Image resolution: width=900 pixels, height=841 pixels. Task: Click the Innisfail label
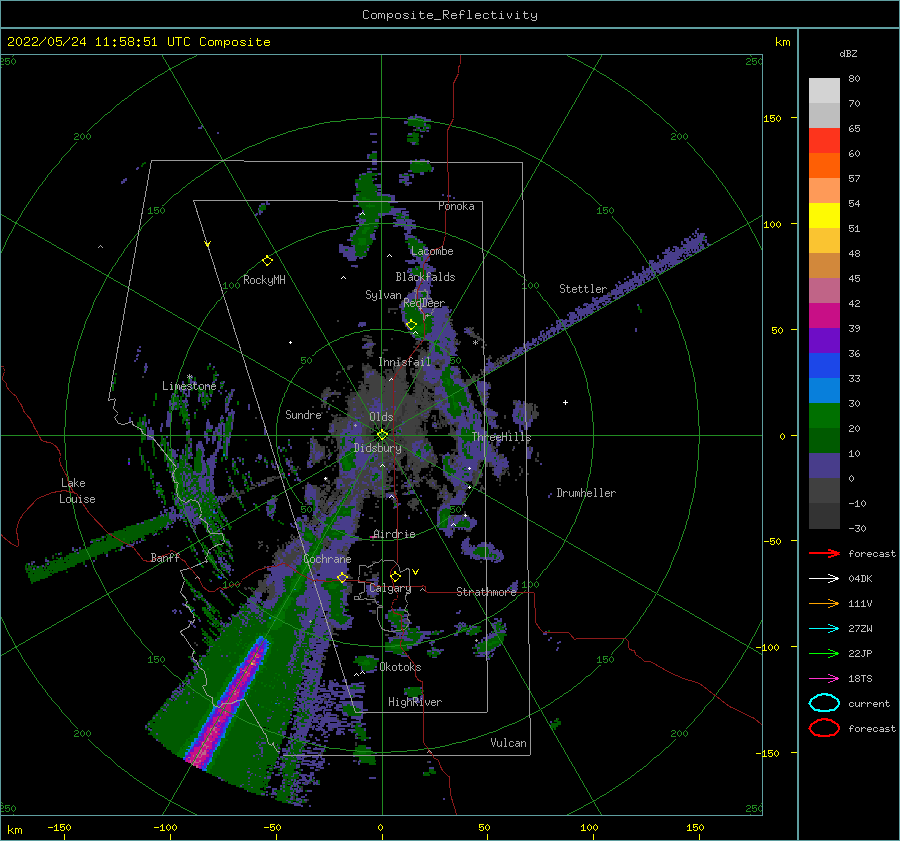click(x=404, y=362)
